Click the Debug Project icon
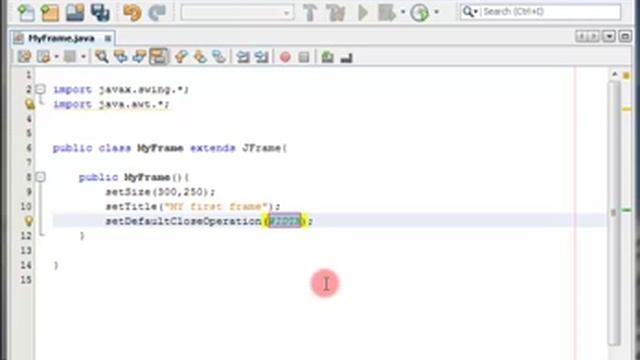The width and height of the screenshot is (640, 360). tap(386, 13)
